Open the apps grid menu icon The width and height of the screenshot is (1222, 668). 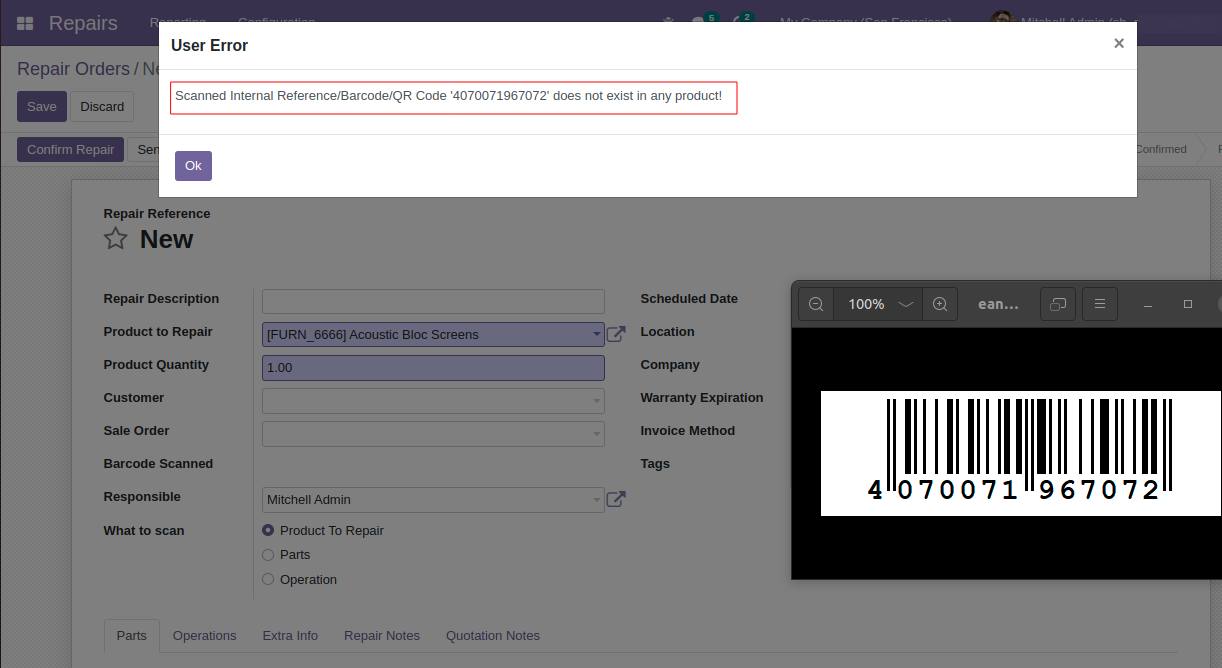coord(25,23)
